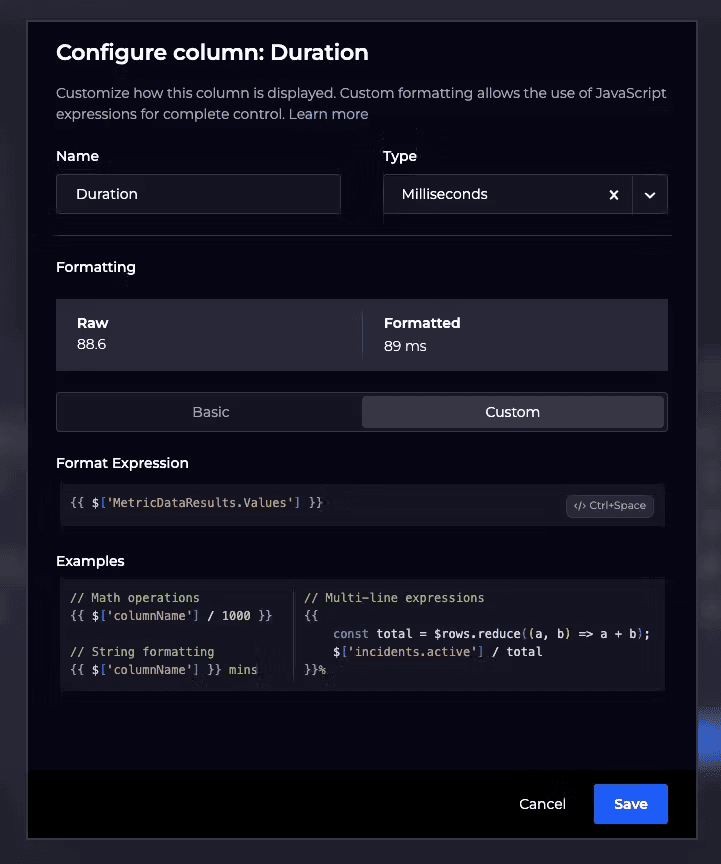The image size is (721, 864).
Task: Click the const total example line
Action: (x=492, y=634)
